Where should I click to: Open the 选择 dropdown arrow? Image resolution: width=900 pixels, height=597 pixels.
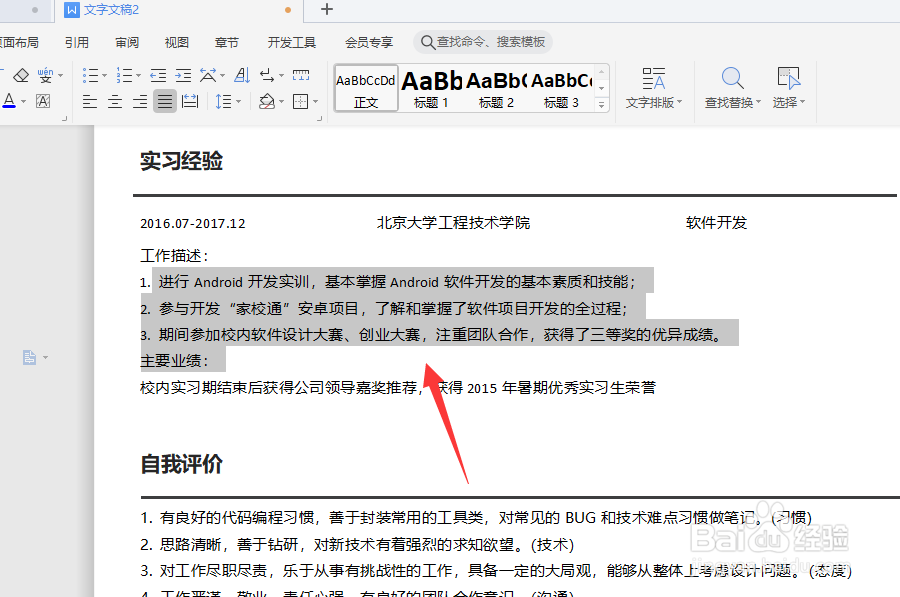click(802, 102)
